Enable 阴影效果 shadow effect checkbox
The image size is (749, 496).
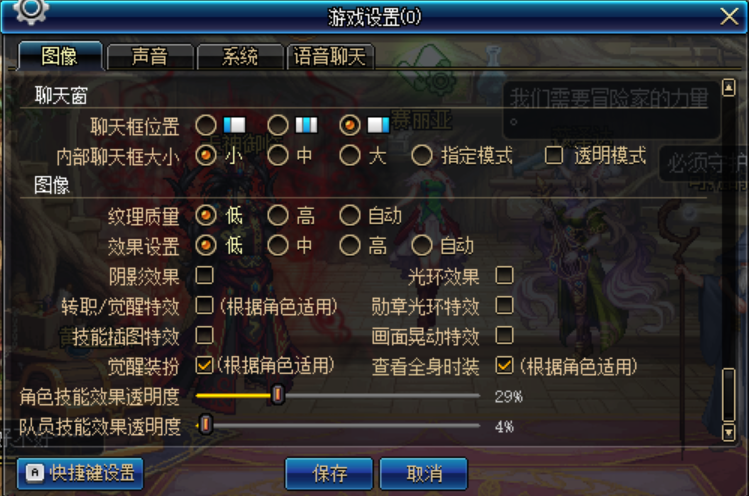(204, 276)
